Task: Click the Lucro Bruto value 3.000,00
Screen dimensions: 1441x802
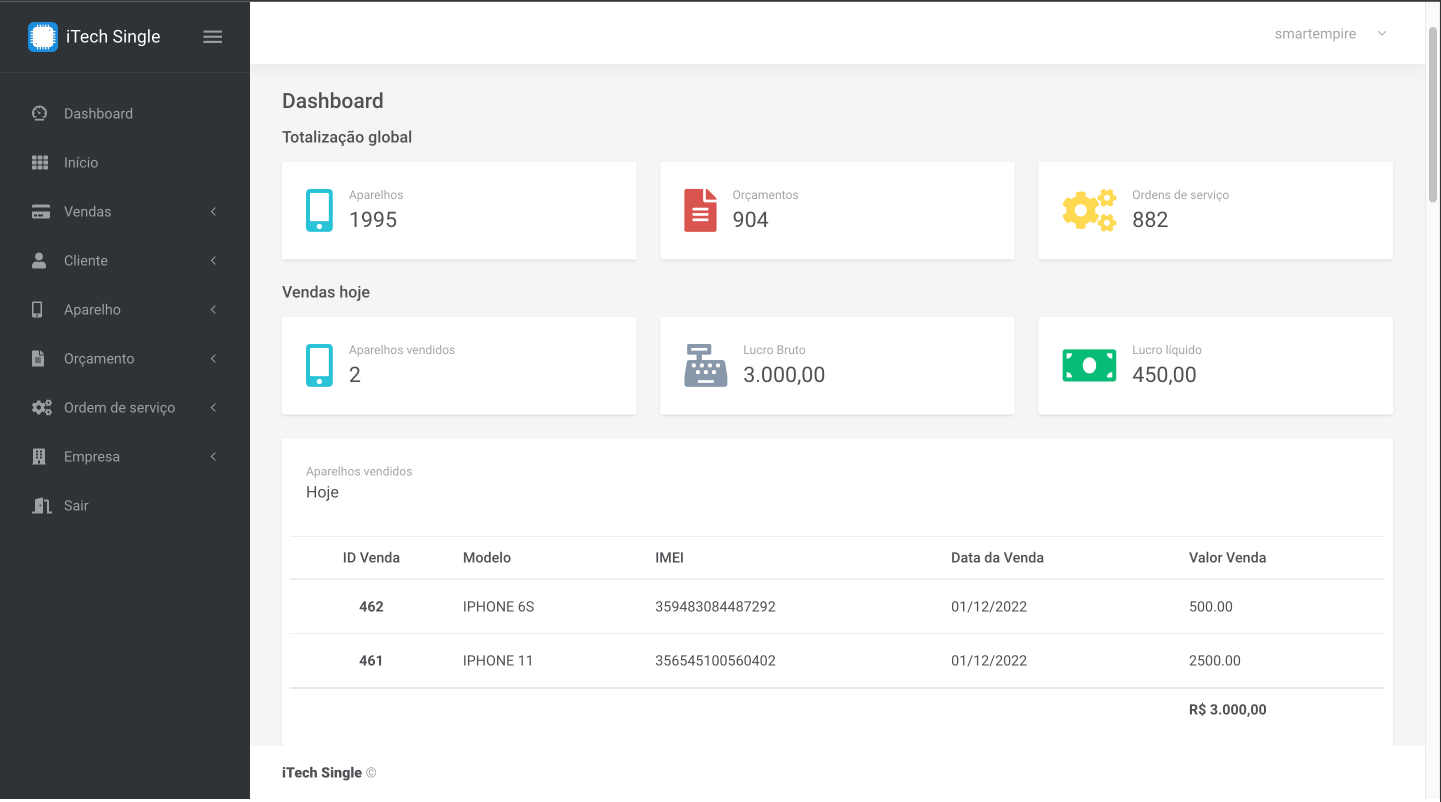Action: pos(784,375)
